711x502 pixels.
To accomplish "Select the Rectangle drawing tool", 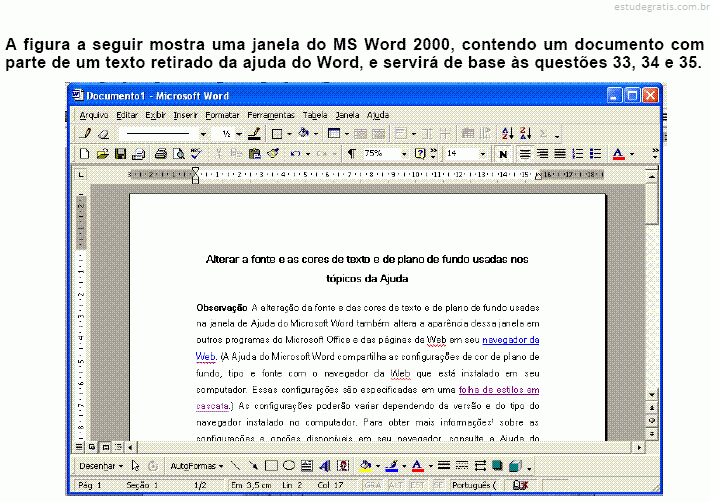I will [271, 466].
